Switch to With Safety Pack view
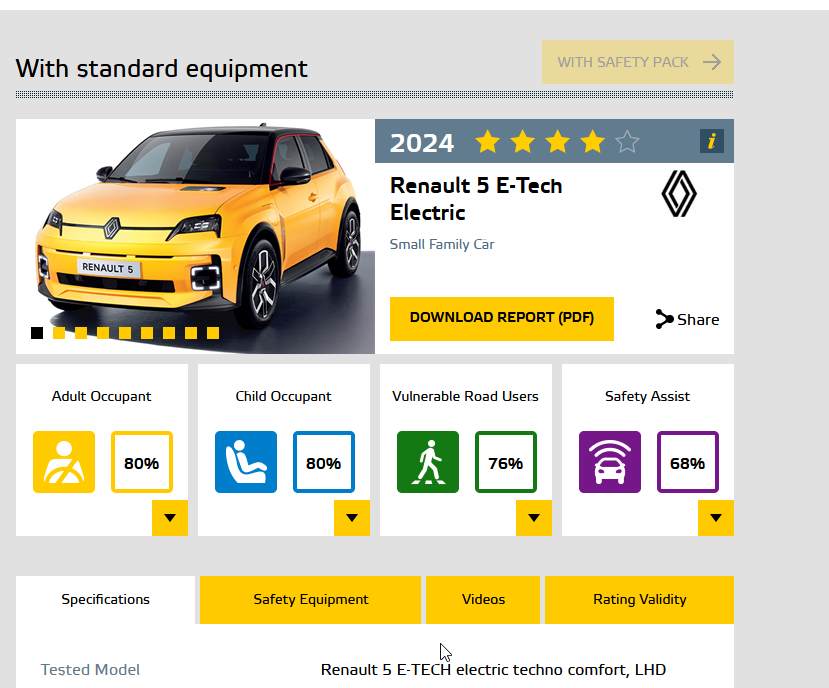 [x=638, y=62]
